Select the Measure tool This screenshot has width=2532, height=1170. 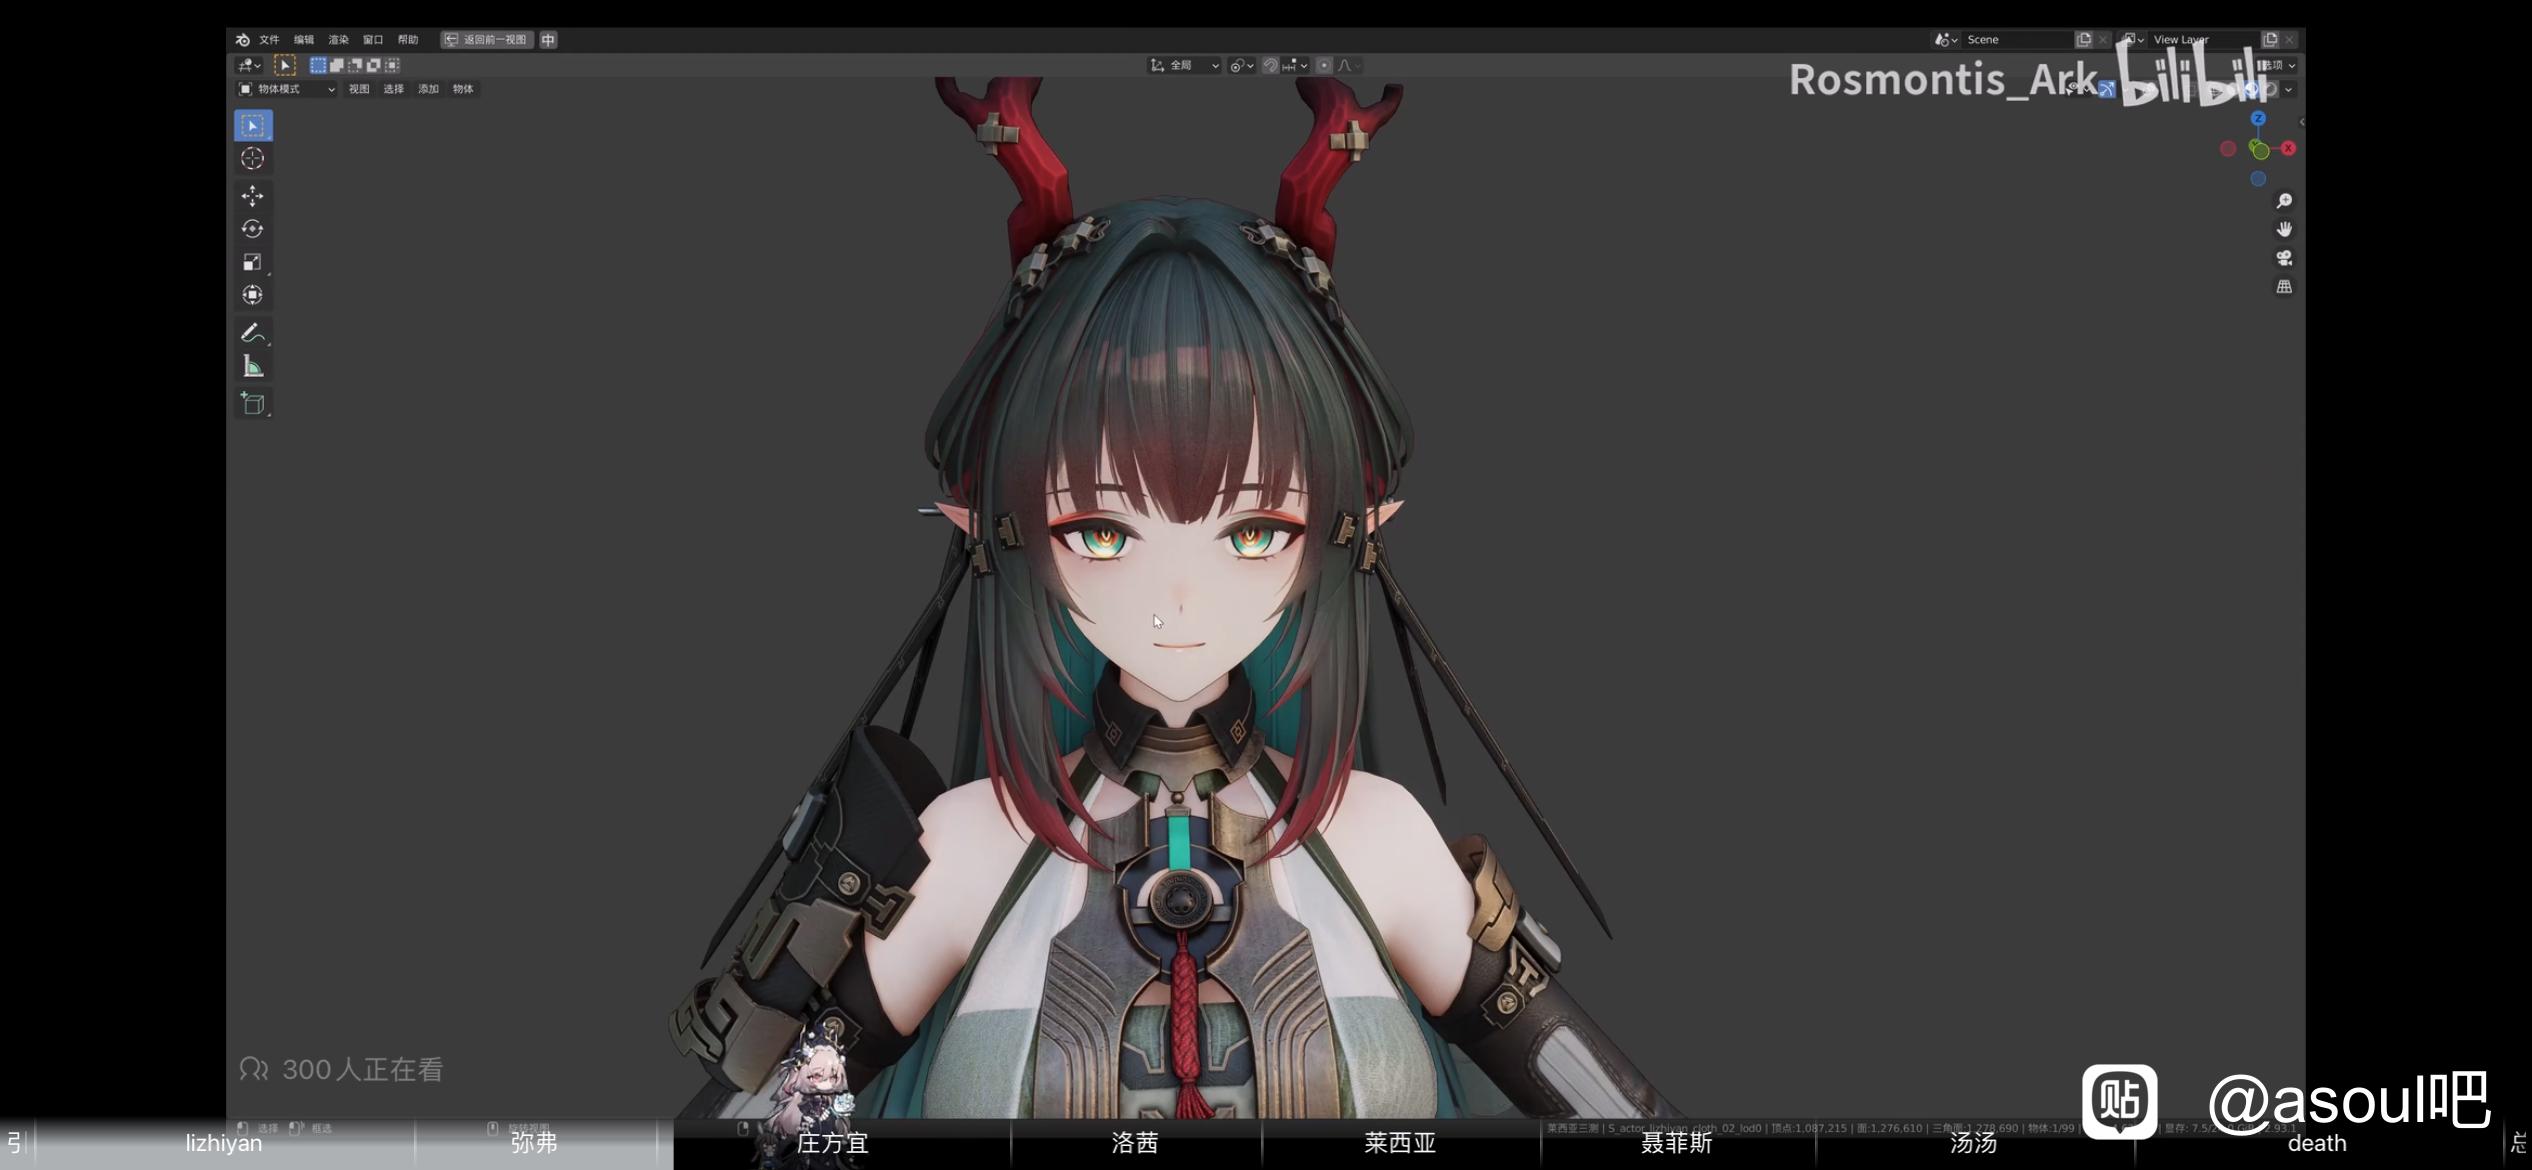coord(252,367)
